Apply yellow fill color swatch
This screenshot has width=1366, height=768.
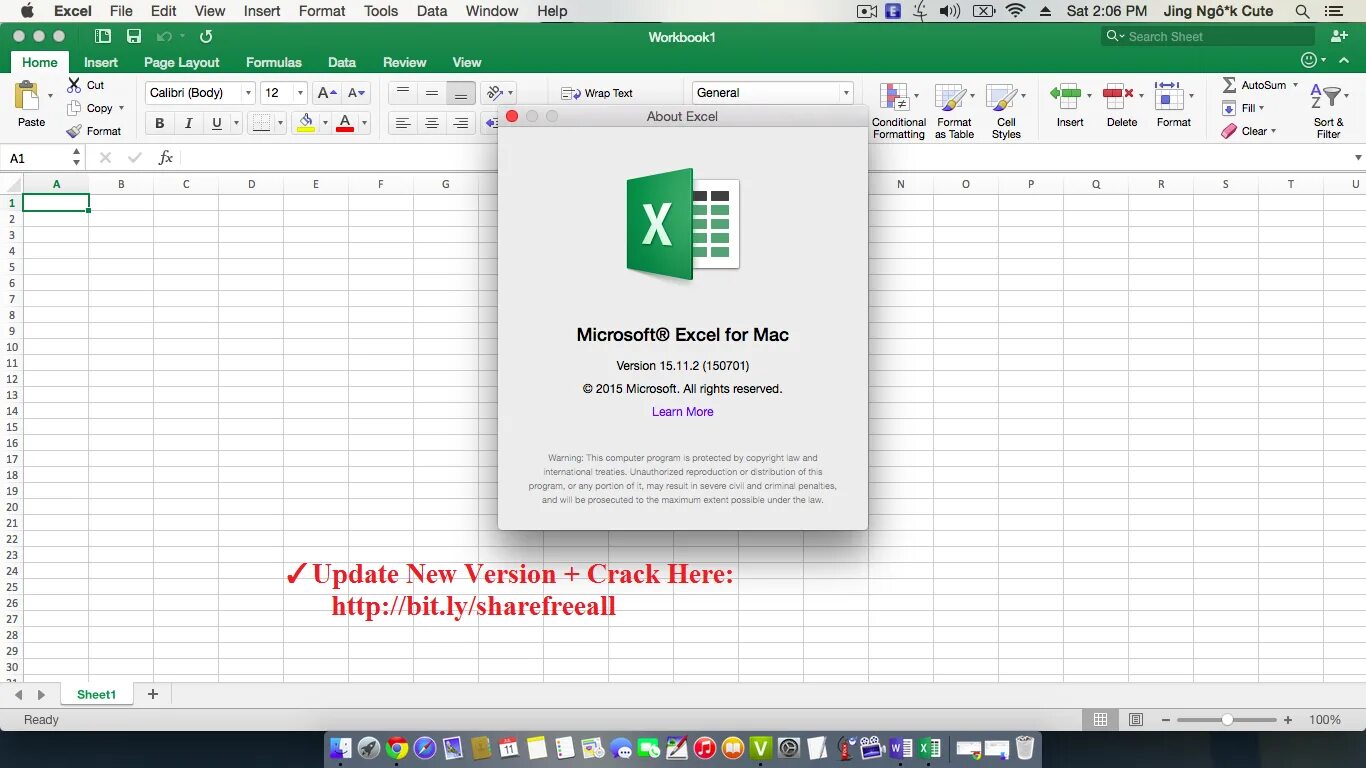tap(306, 123)
